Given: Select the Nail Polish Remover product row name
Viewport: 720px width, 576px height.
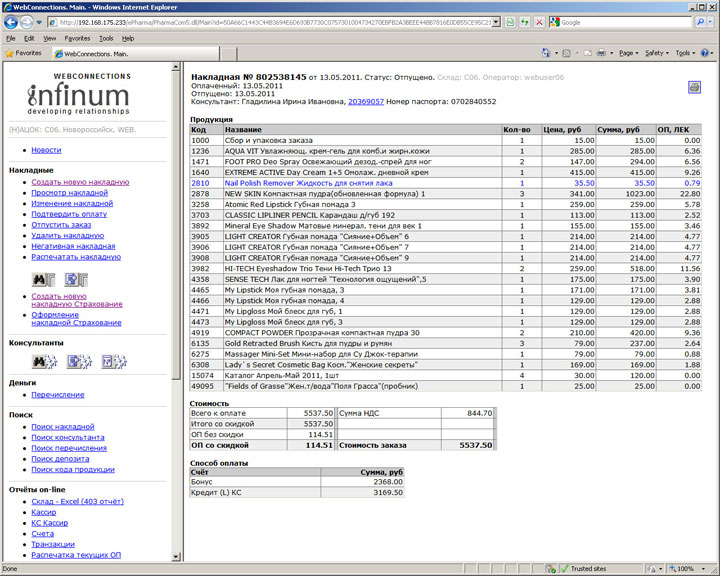Looking at the screenshot, I should (x=309, y=183).
